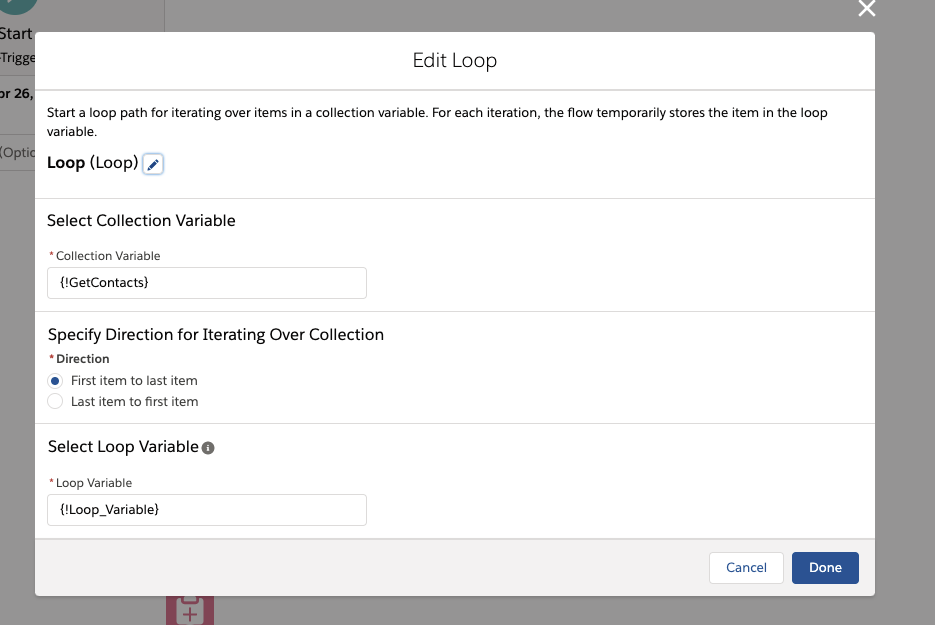Viewport: 935px width, 625px height.
Task: Click the 'First item to last item' label text
Action: [134, 380]
